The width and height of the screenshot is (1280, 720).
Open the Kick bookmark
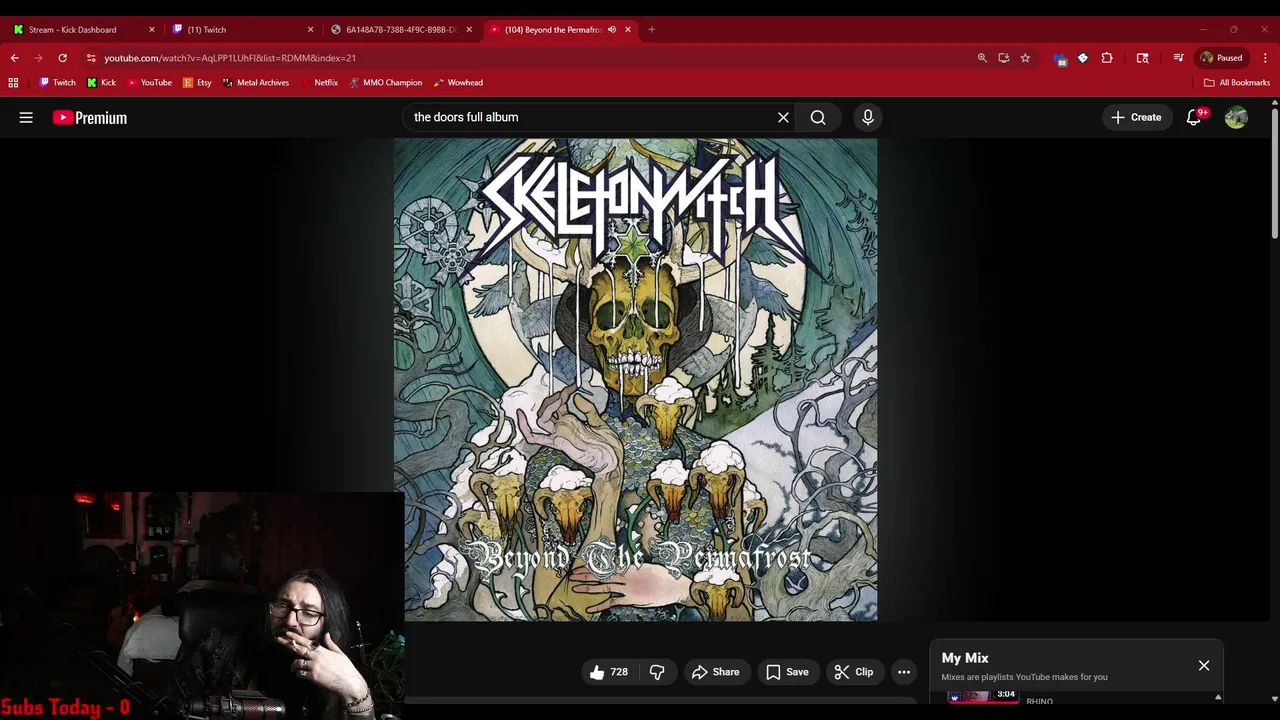[101, 83]
